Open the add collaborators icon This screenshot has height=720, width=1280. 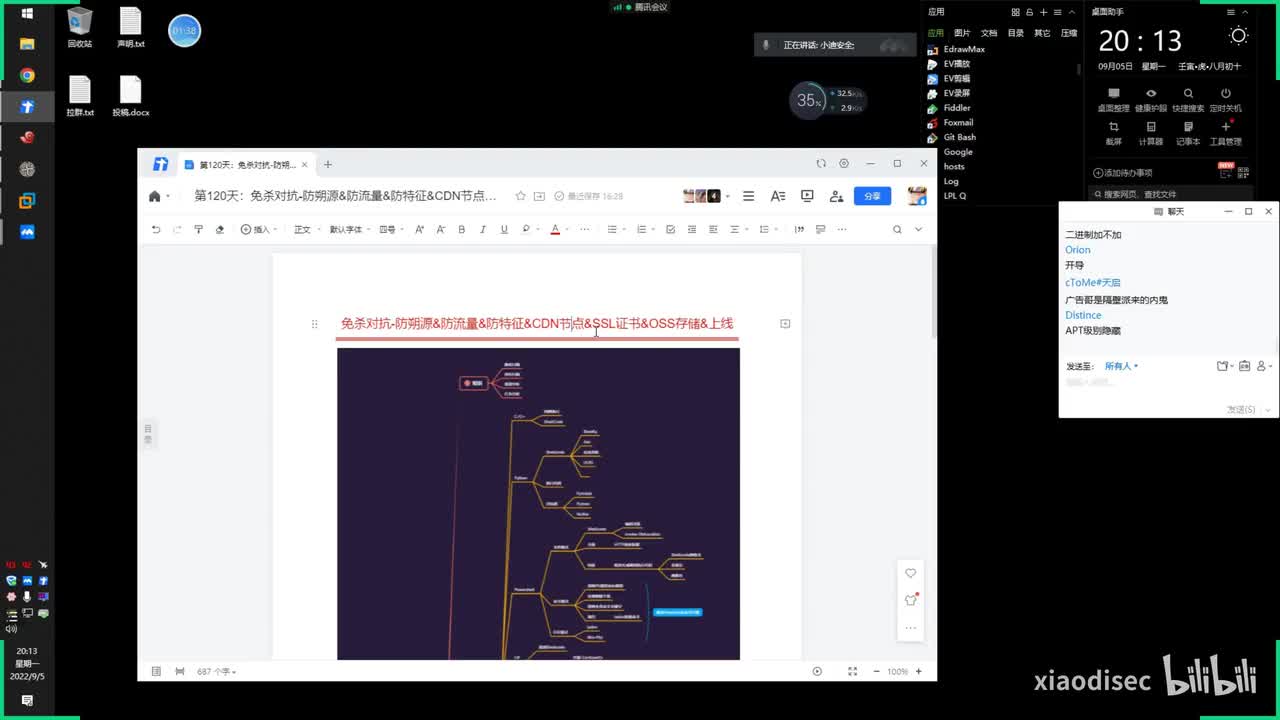click(836, 196)
